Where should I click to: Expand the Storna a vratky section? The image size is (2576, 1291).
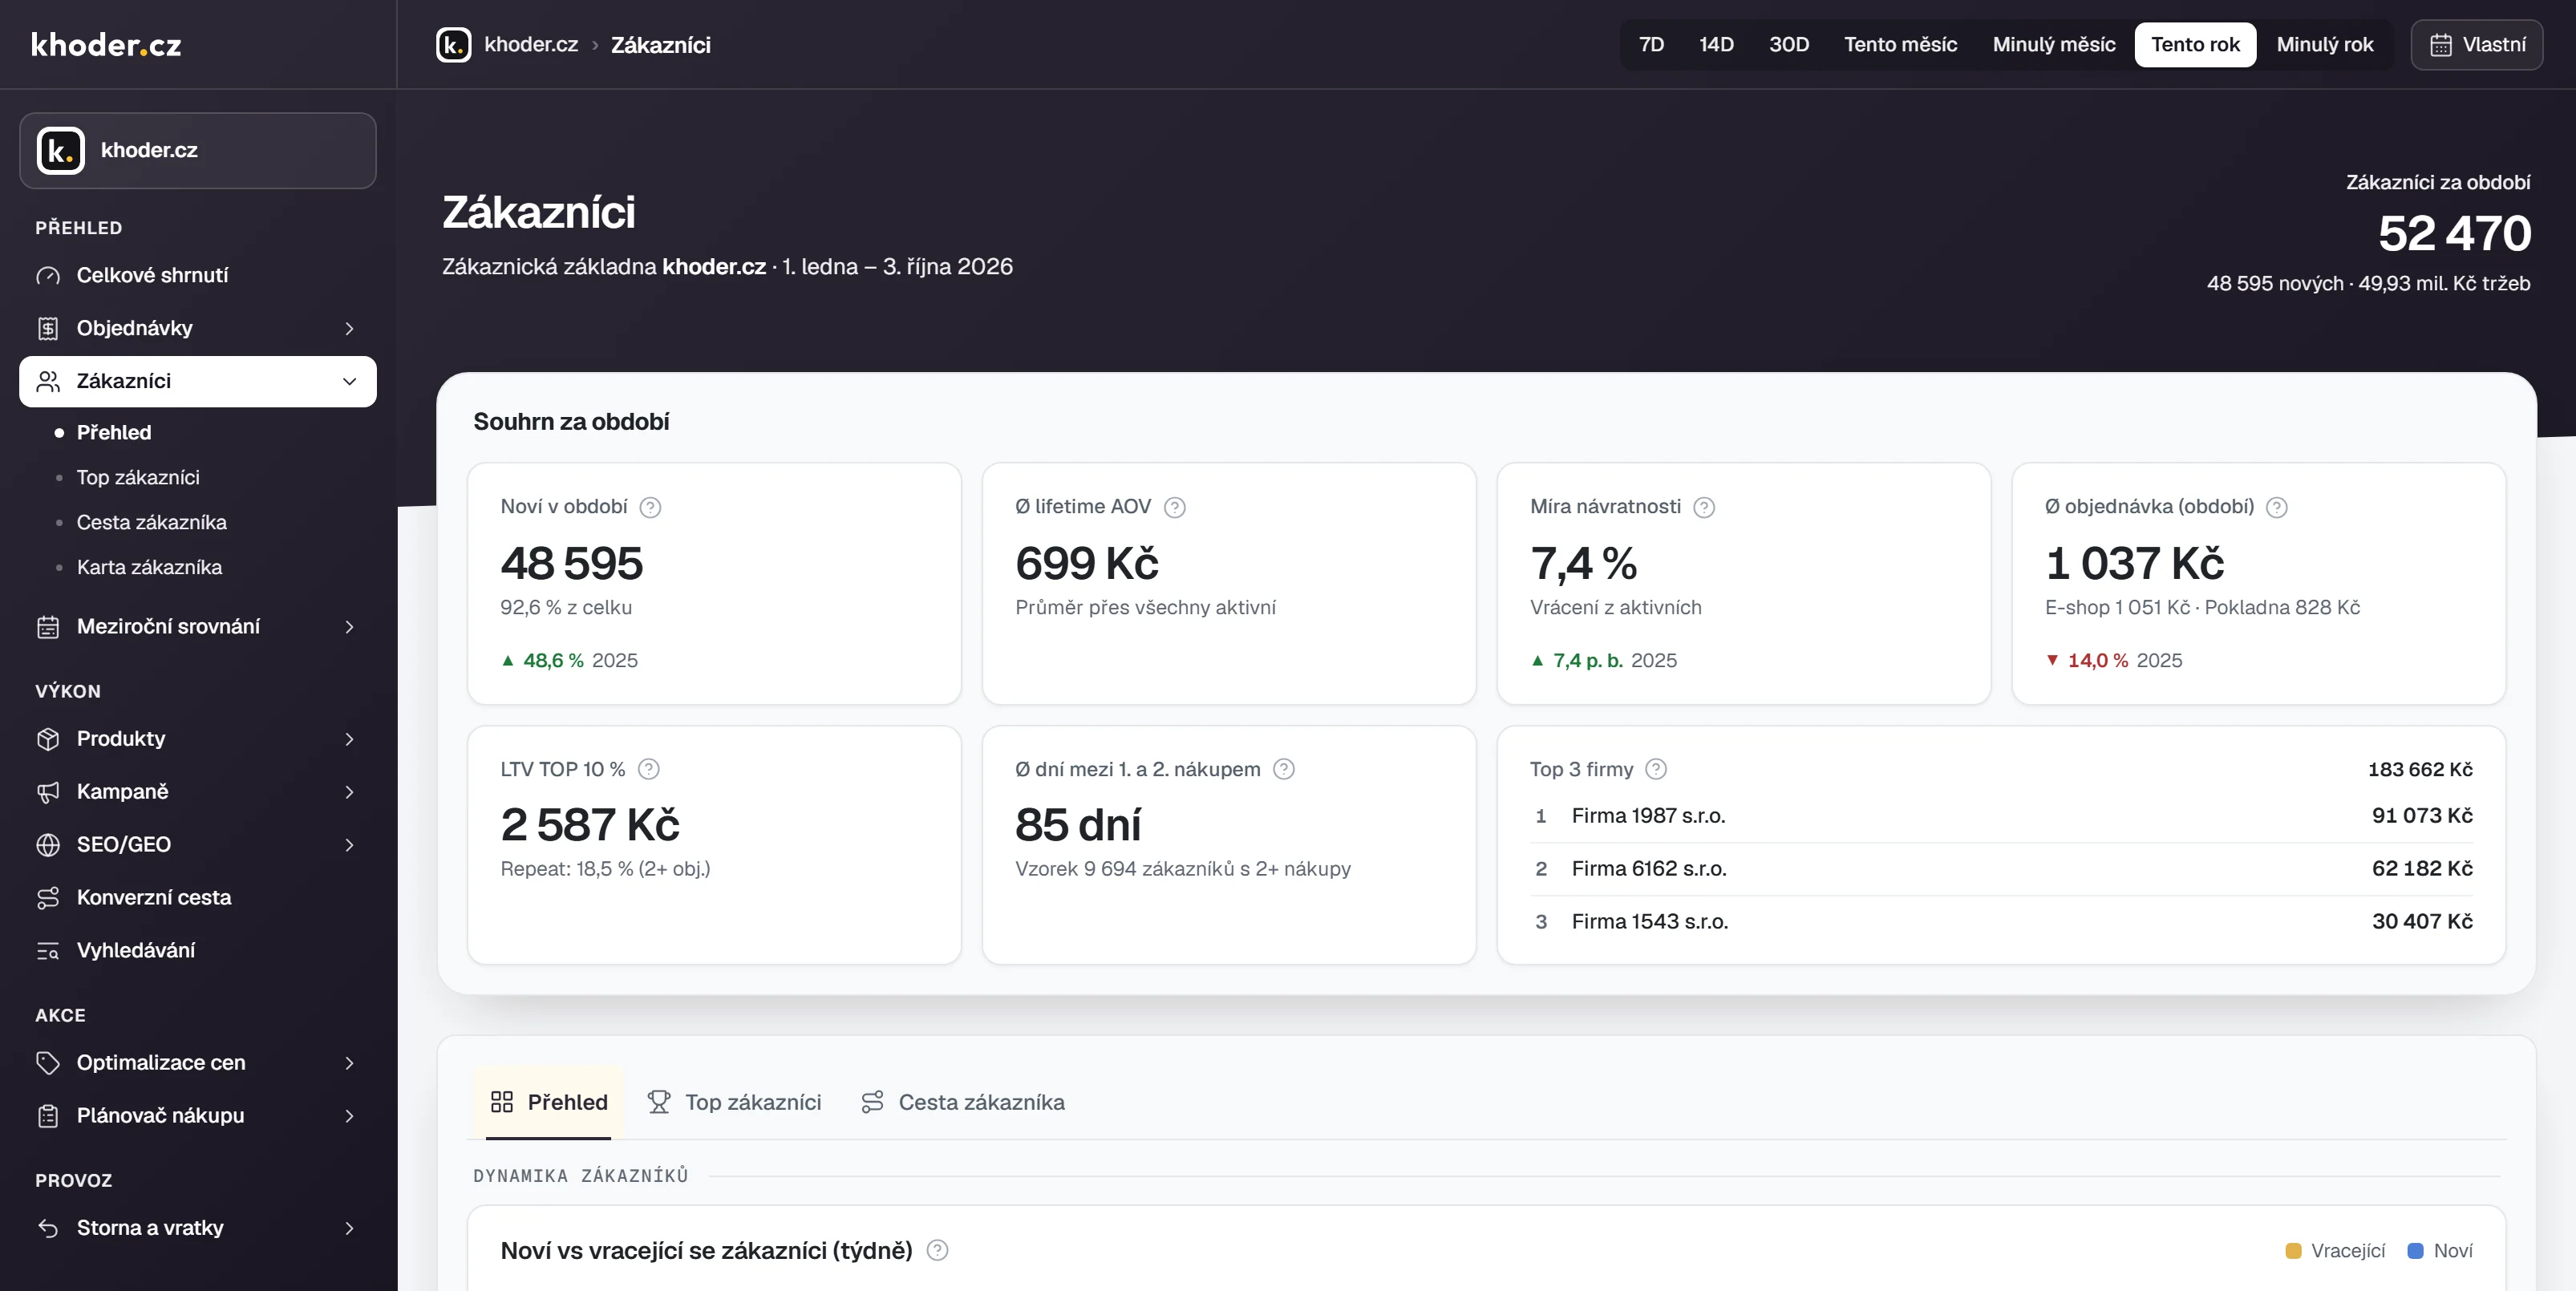[x=198, y=1228]
